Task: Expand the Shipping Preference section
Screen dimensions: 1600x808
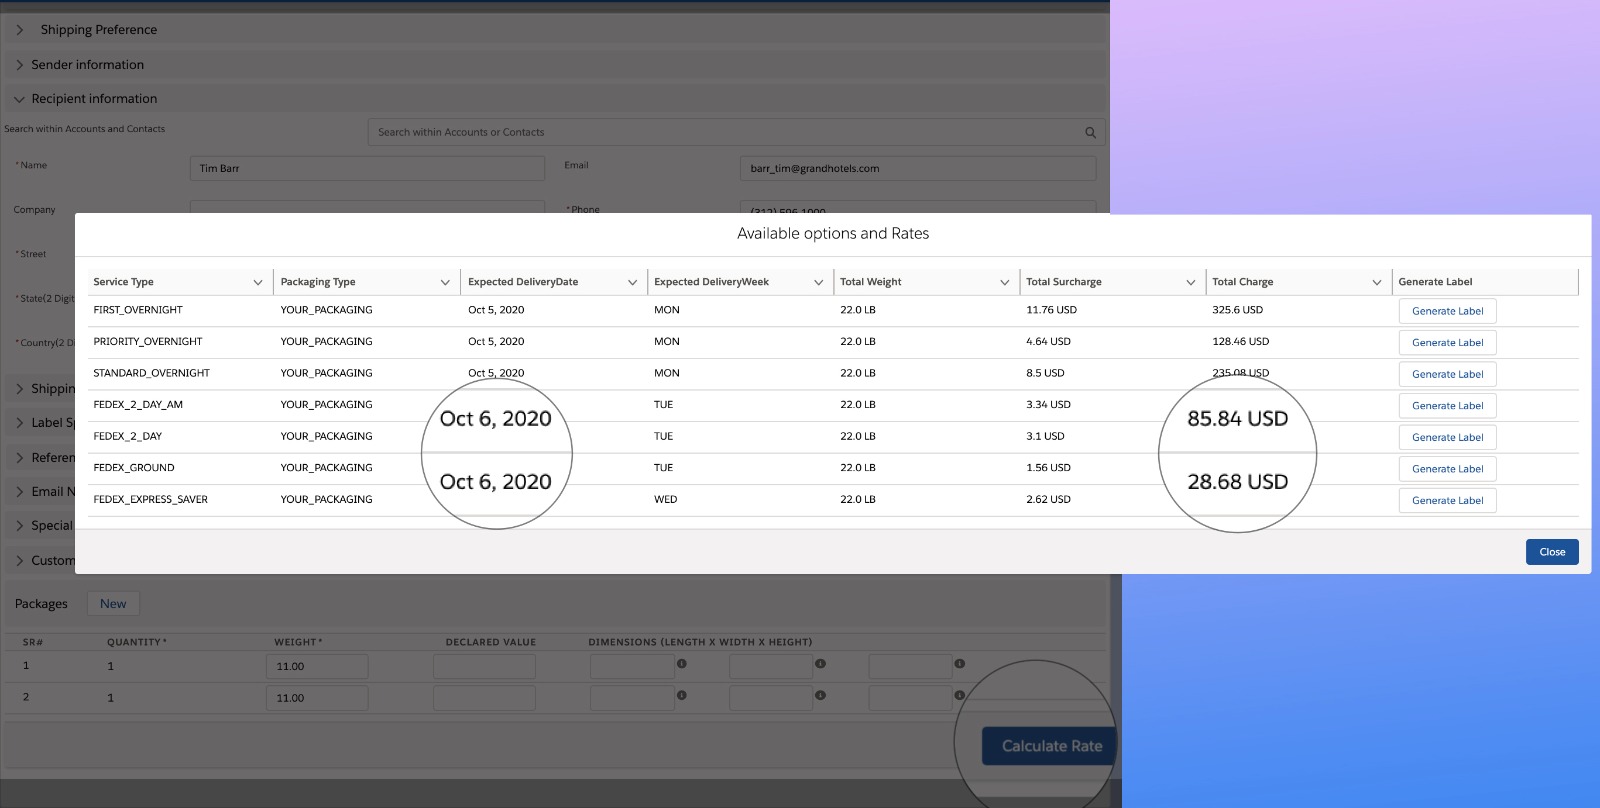Action: point(19,30)
